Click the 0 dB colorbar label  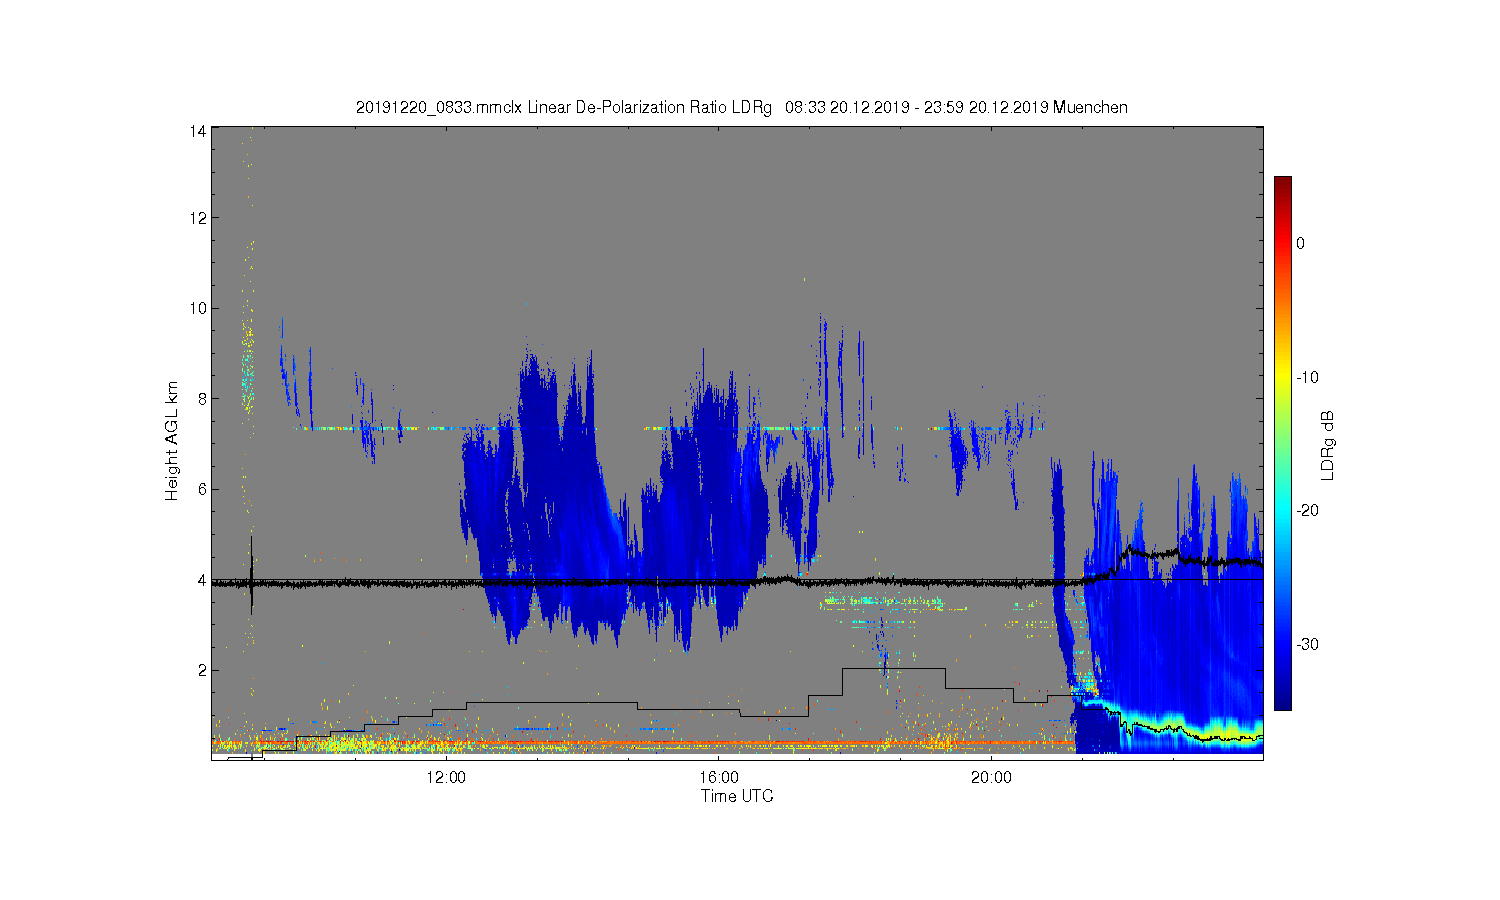[x=1300, y=243]
